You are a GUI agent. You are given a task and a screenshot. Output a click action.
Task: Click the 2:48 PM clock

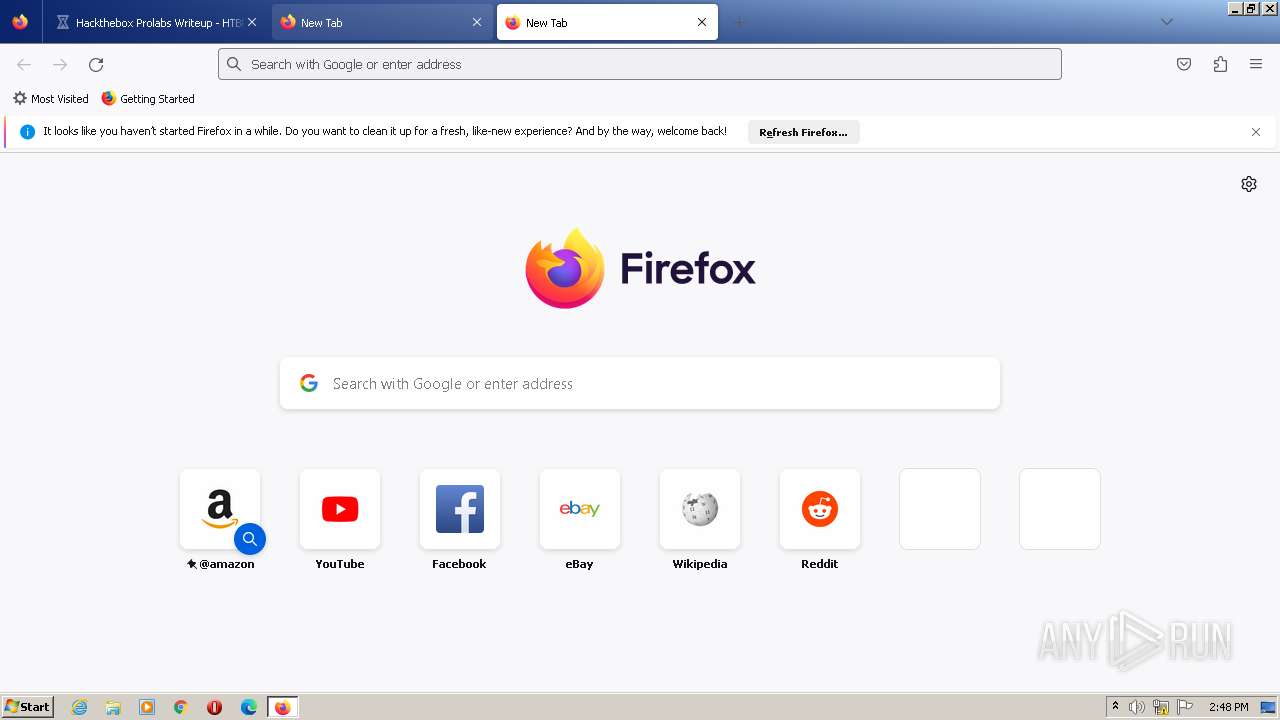click(x=1228, y=707)
